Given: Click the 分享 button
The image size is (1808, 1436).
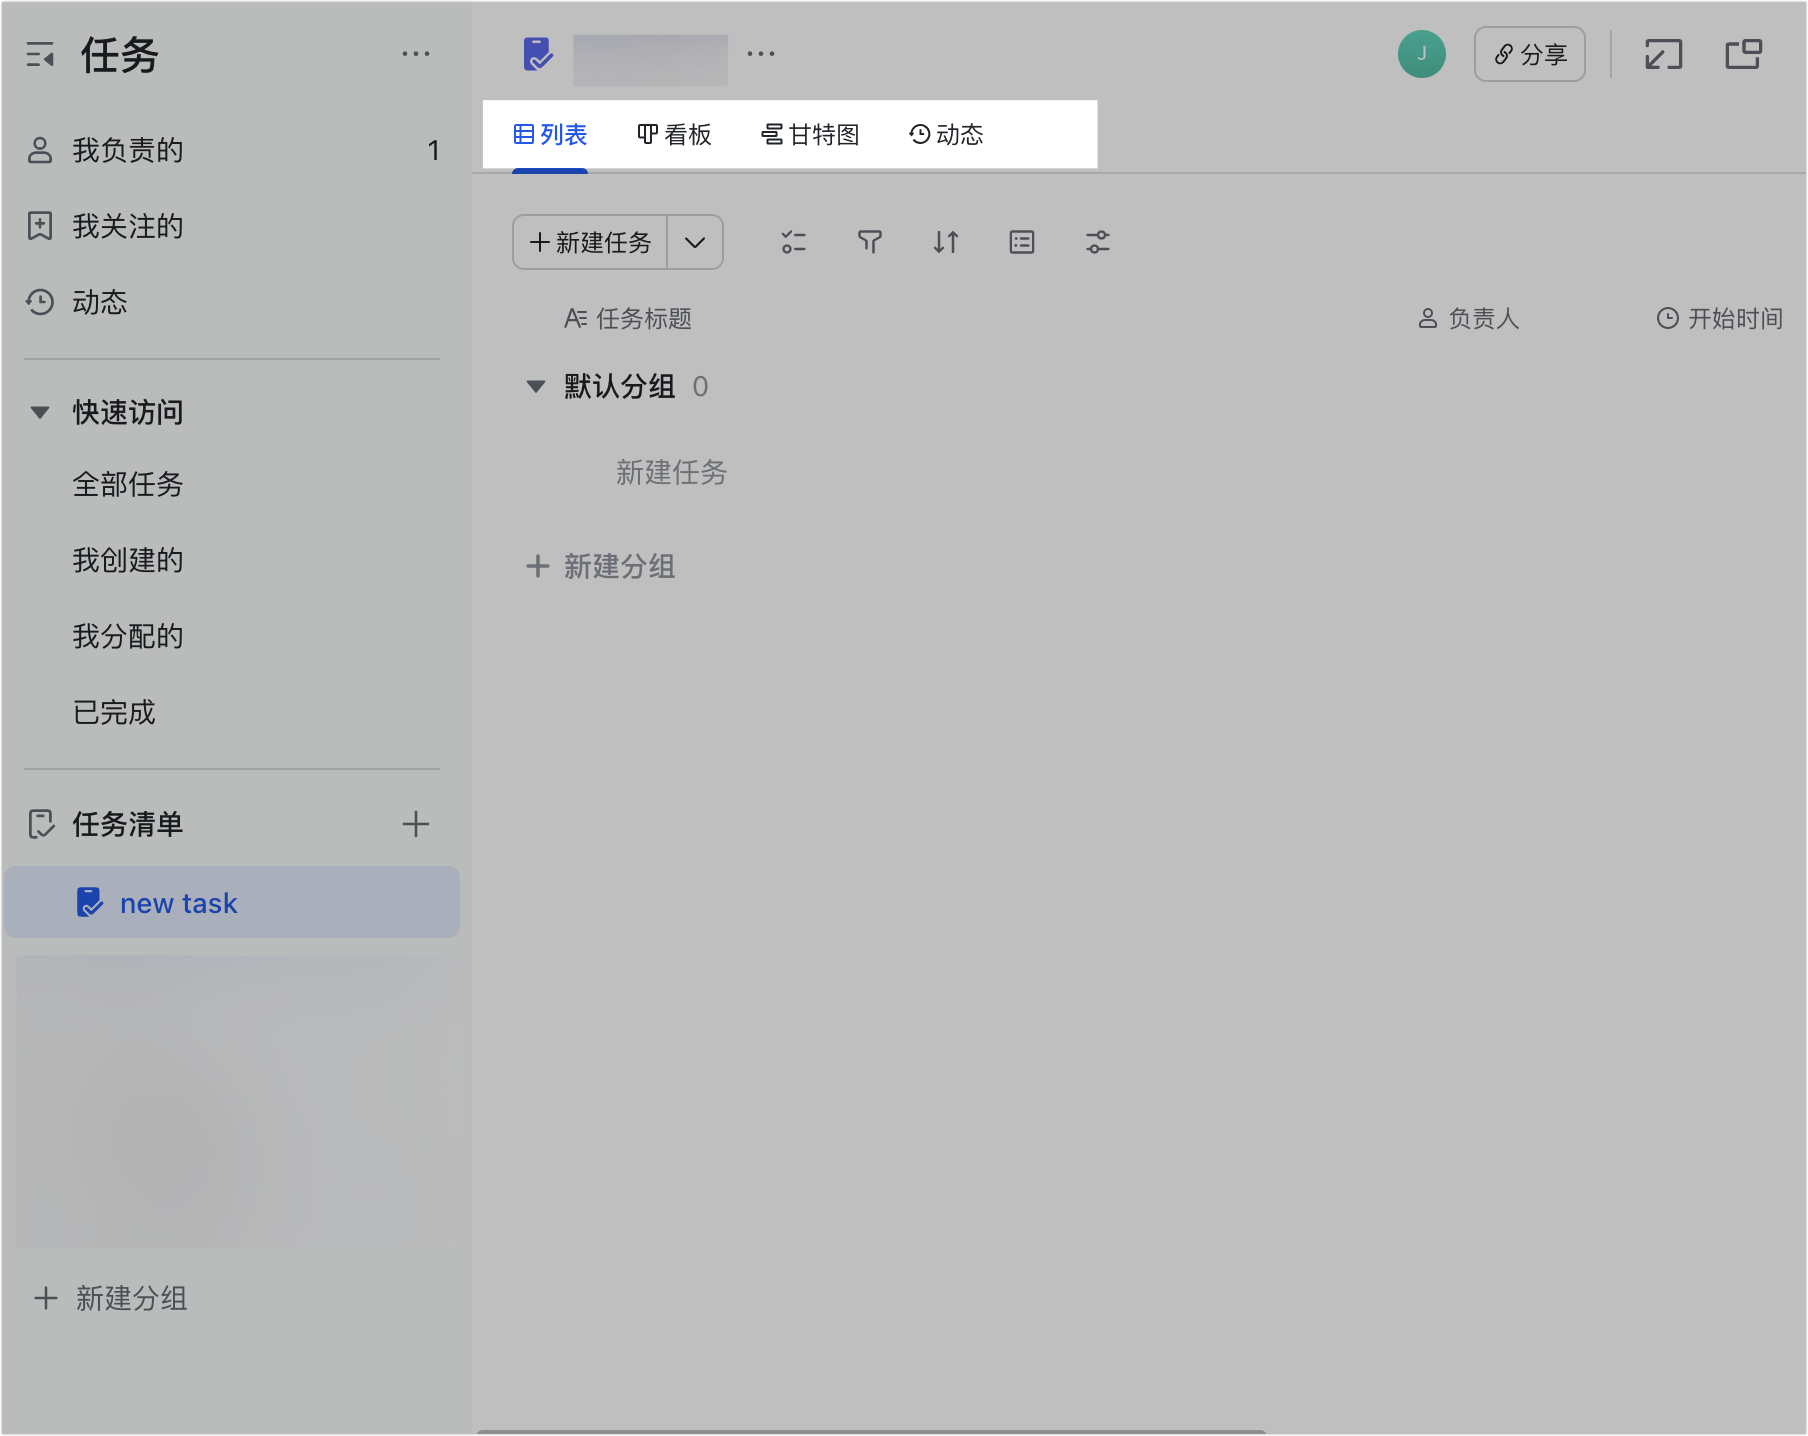Looking at the screenshot, I should (1529, 54).
